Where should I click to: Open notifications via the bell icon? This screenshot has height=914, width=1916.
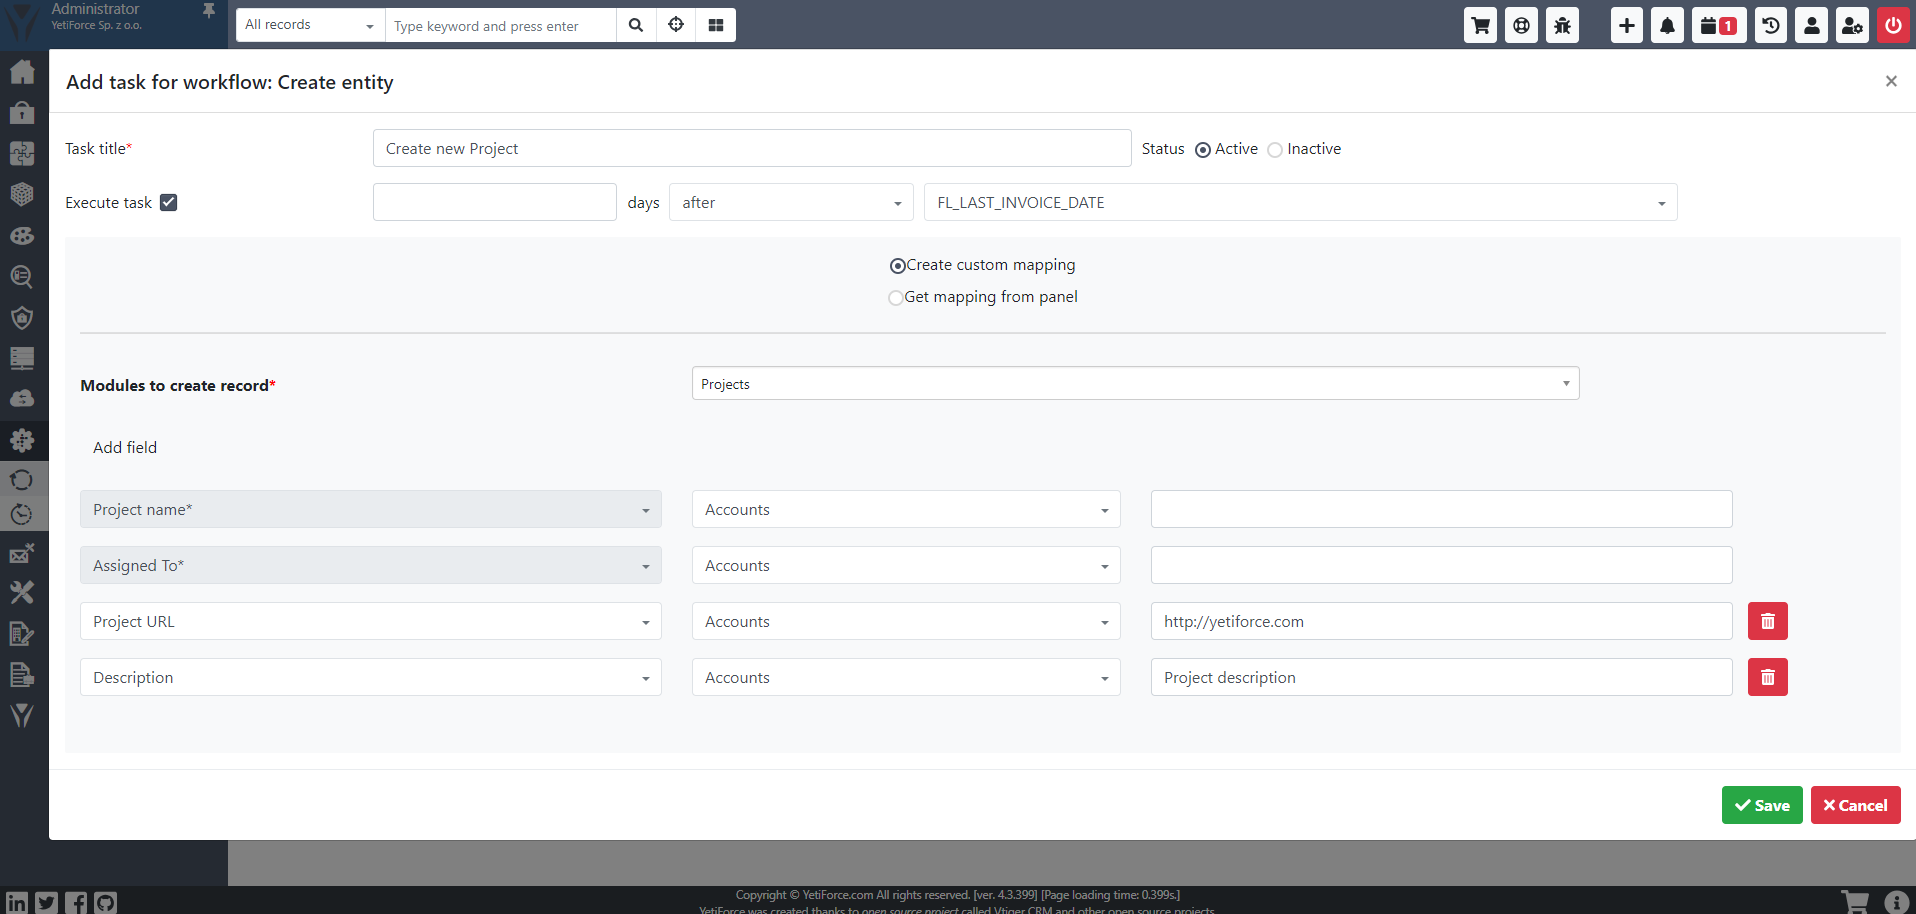[1666, 25]
